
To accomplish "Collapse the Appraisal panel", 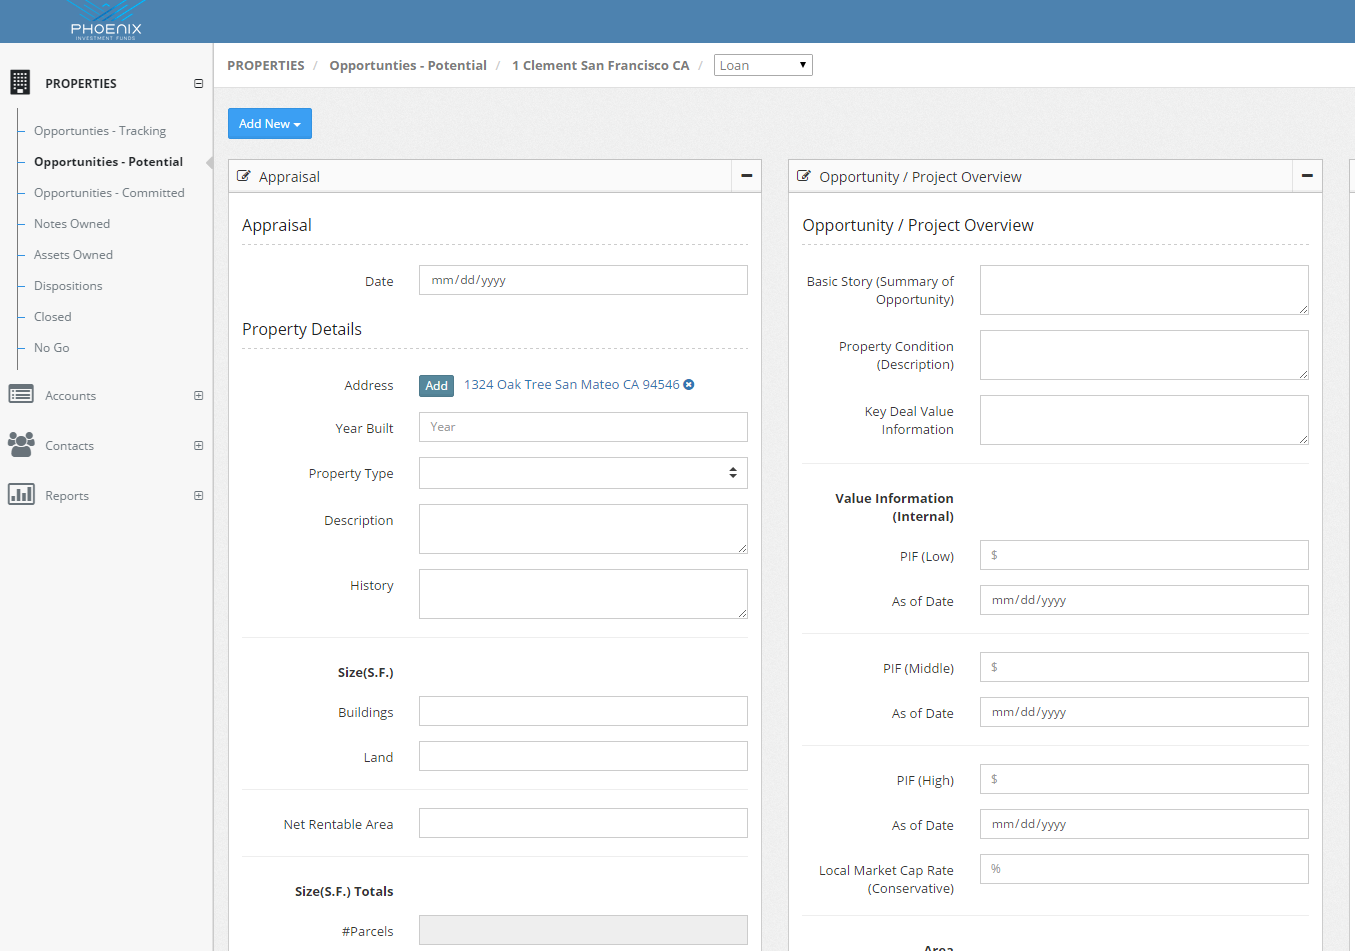I will click(746, 176).
